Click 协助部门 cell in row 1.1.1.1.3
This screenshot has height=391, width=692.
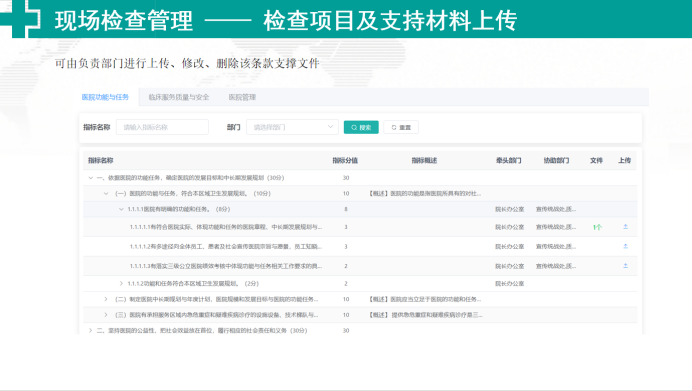tap(556, 266)
